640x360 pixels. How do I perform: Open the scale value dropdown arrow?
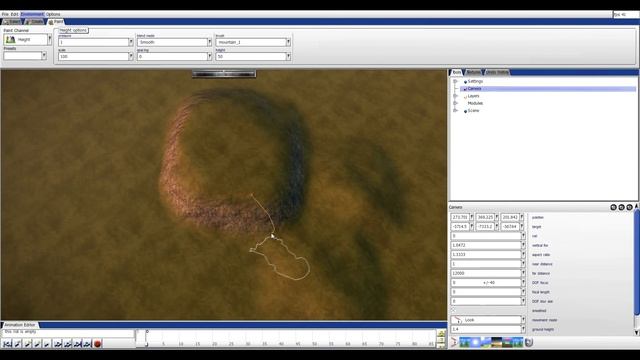point(131,56)
